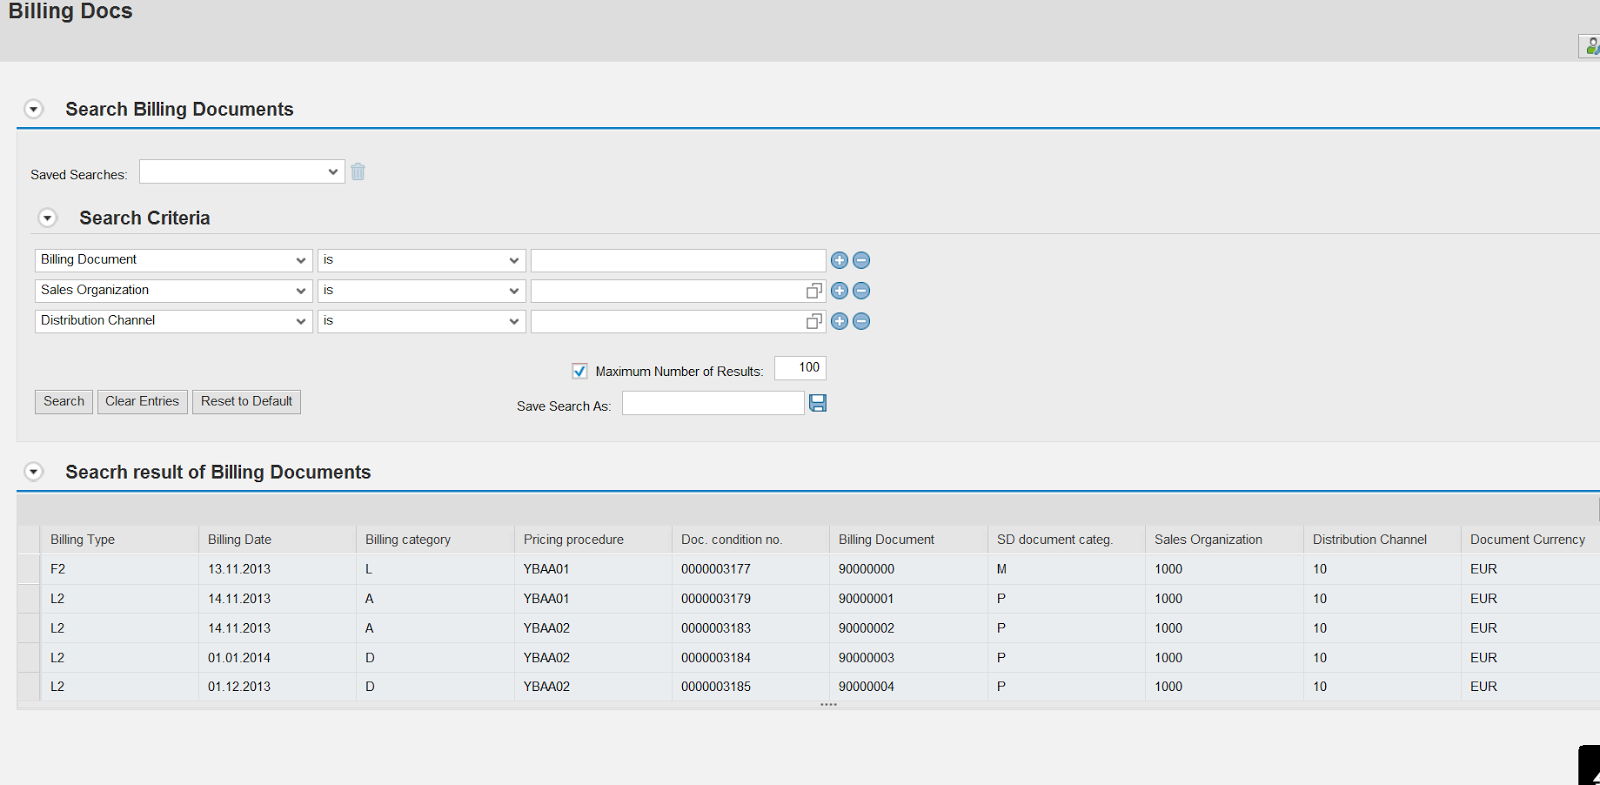Click the Clear Entries button

click(x=142, y=401)
